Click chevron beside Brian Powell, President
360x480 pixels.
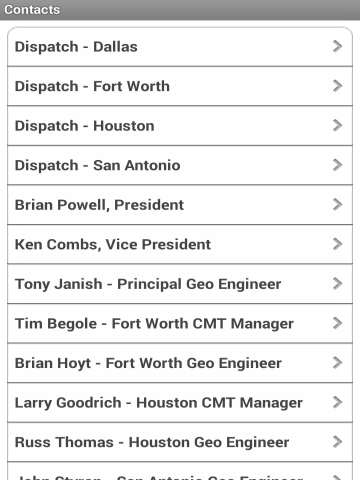tap(337, 204)
